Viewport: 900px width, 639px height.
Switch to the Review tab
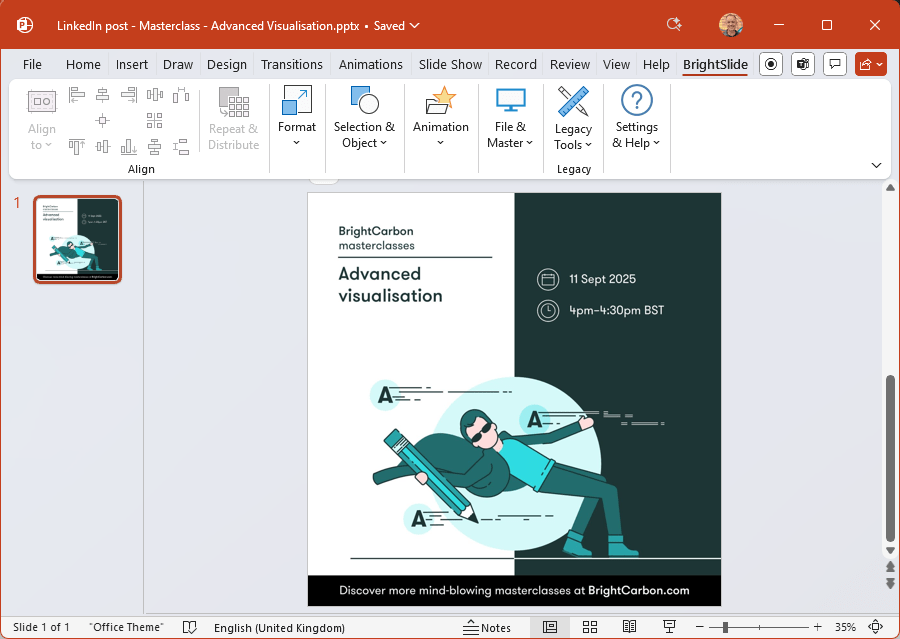click(570, 64)
